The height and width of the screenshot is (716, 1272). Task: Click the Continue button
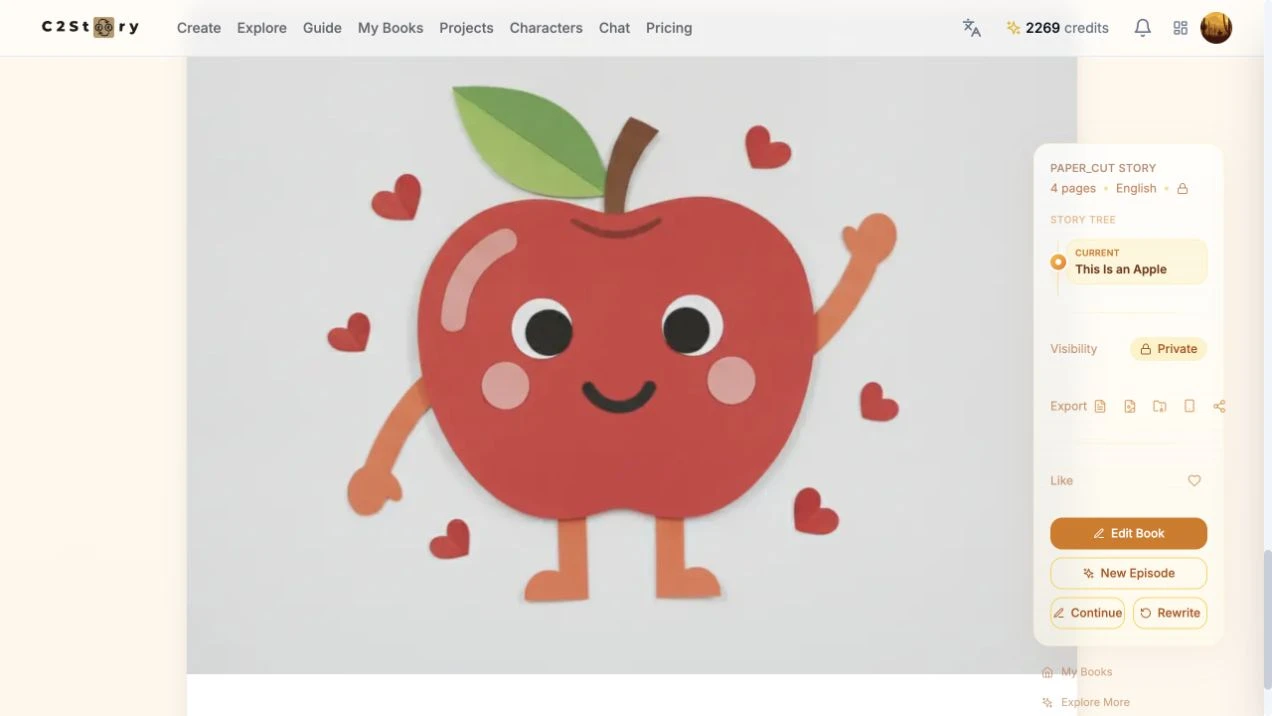1088,613
